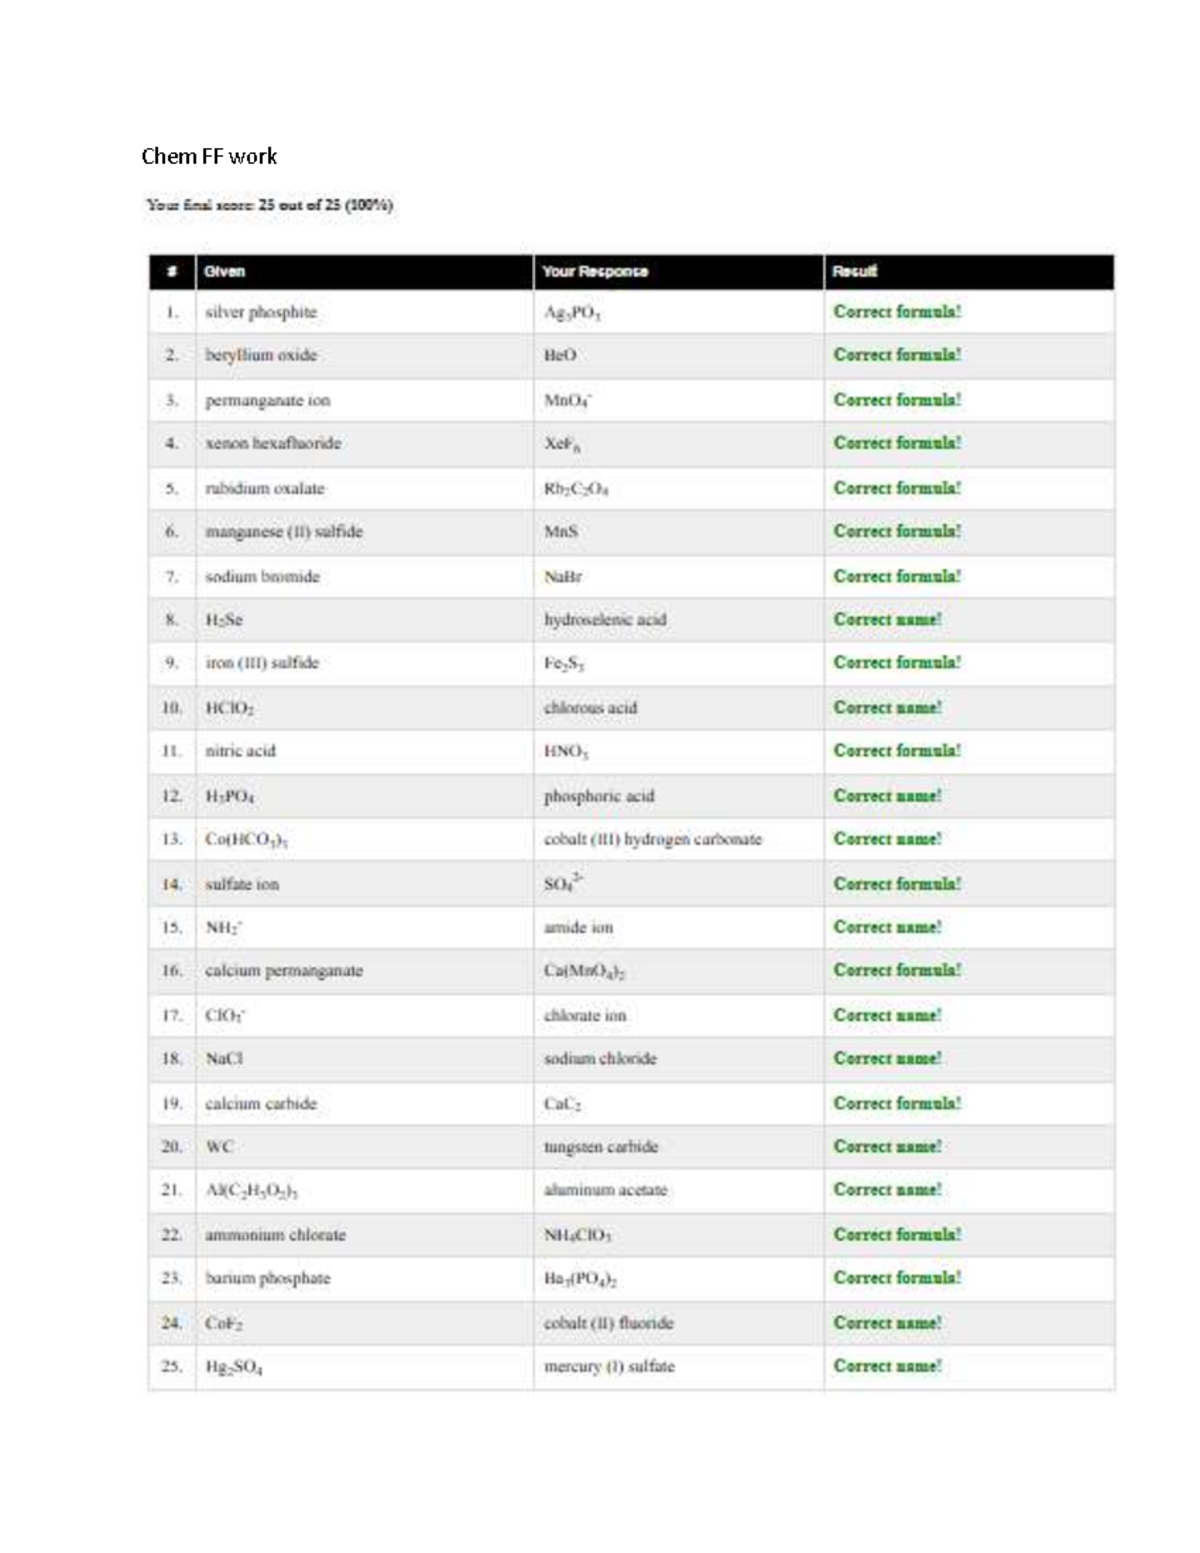The image size is (1200, 1553).
Task: Click 'tungsten carbide' response text
Action: coord(601,1147)
